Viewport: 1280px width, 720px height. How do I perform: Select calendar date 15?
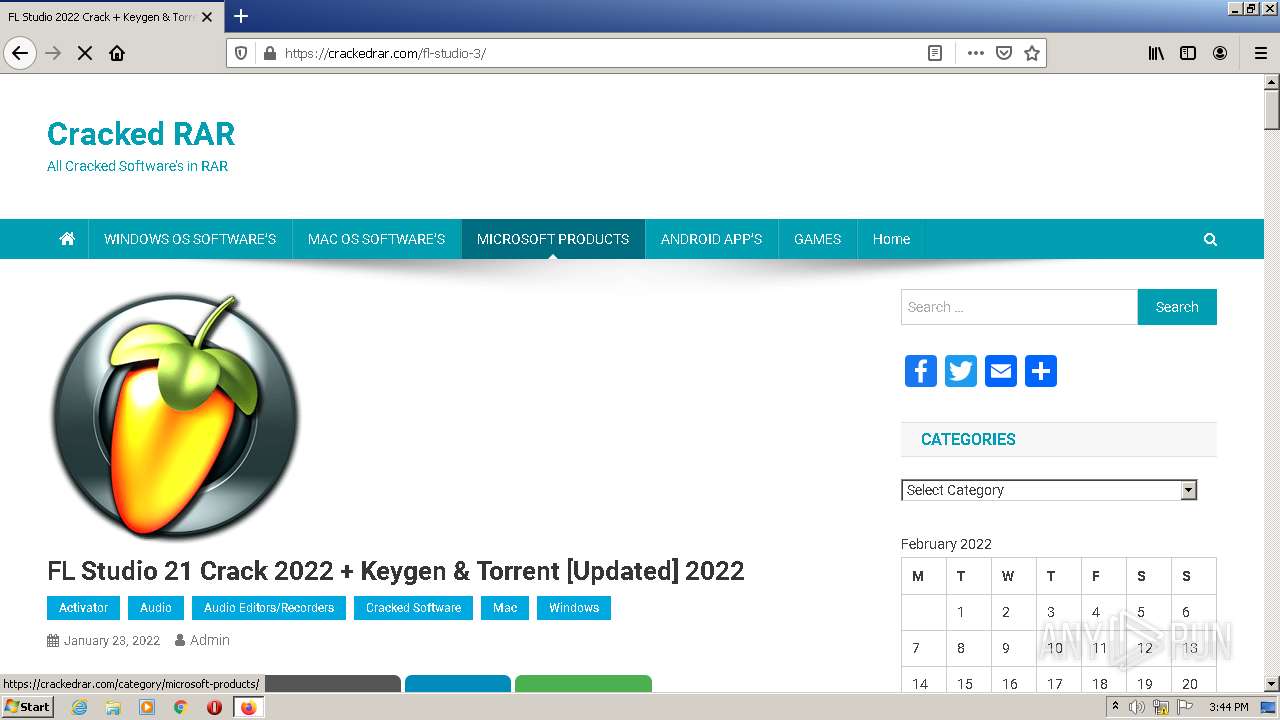[964, 684]
